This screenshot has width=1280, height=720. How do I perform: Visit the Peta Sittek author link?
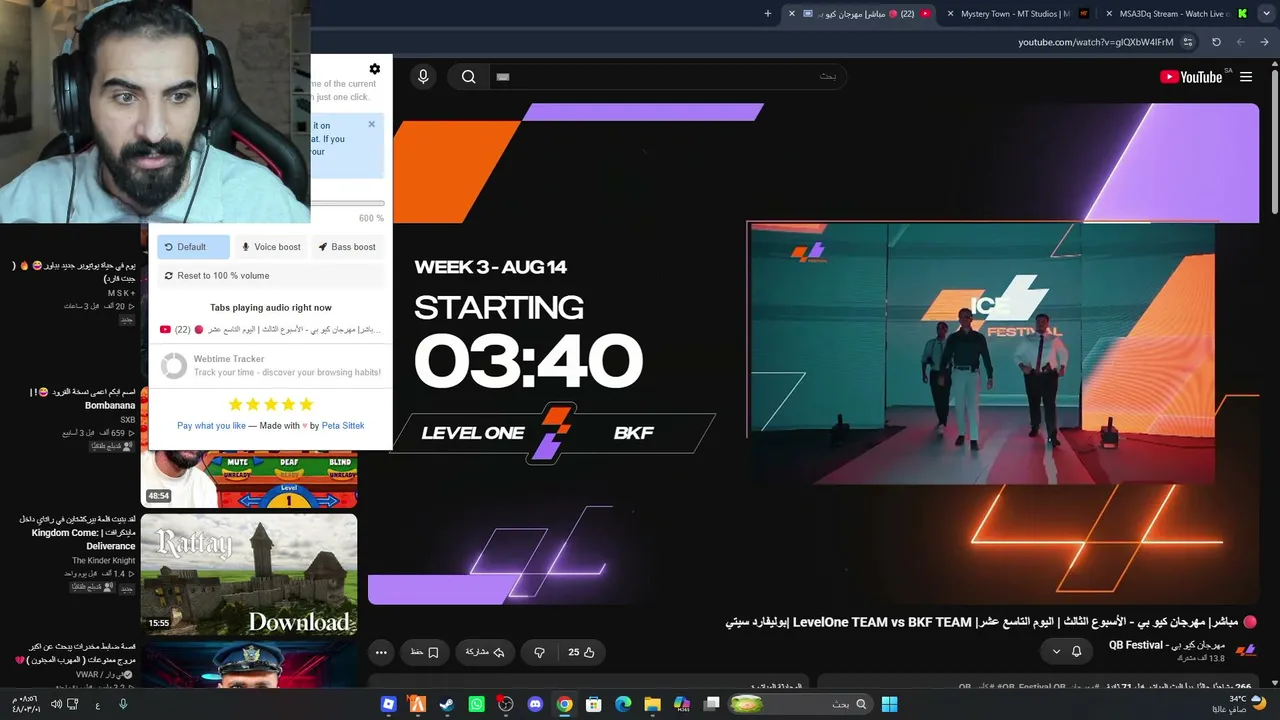pos(343,426)
